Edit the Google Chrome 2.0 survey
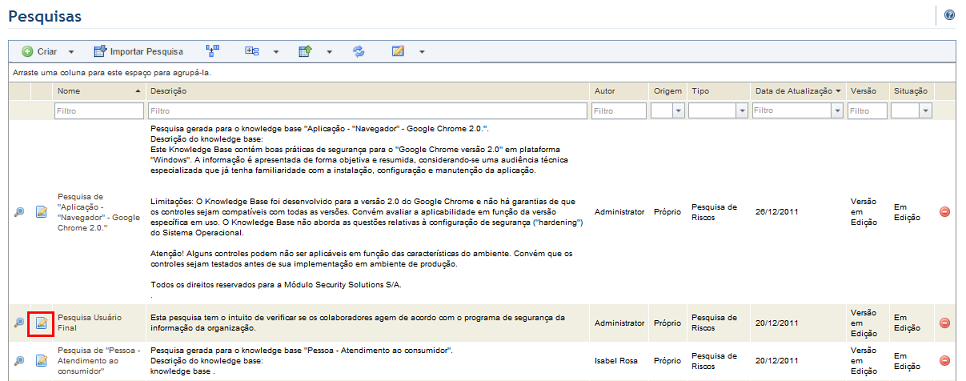This screenshot has height=381, width=966. [41, 211]
